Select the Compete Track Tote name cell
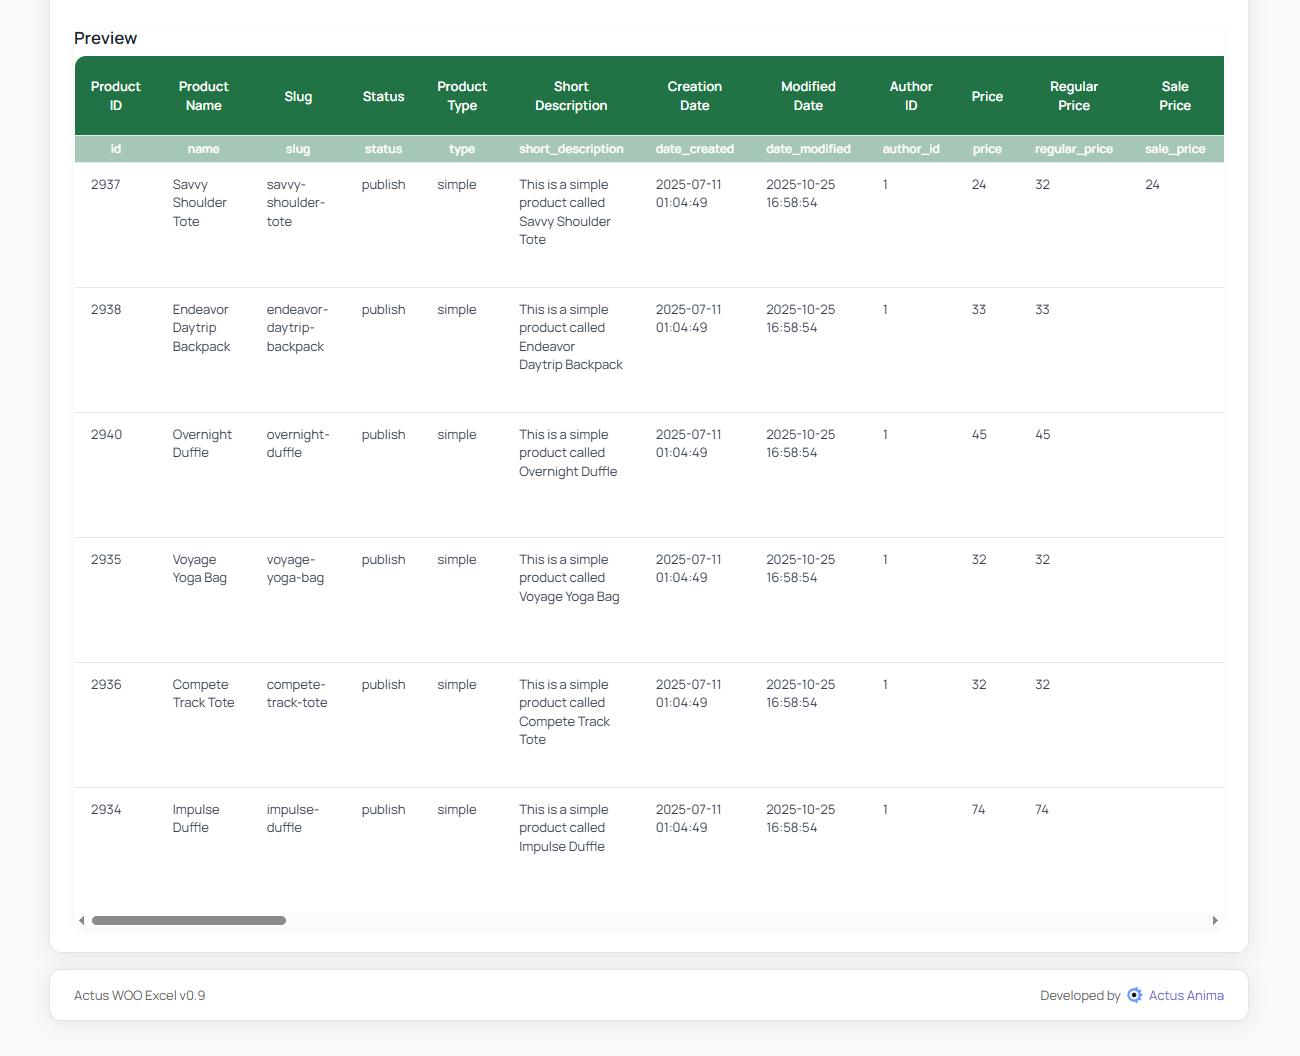 coord(203,694)
